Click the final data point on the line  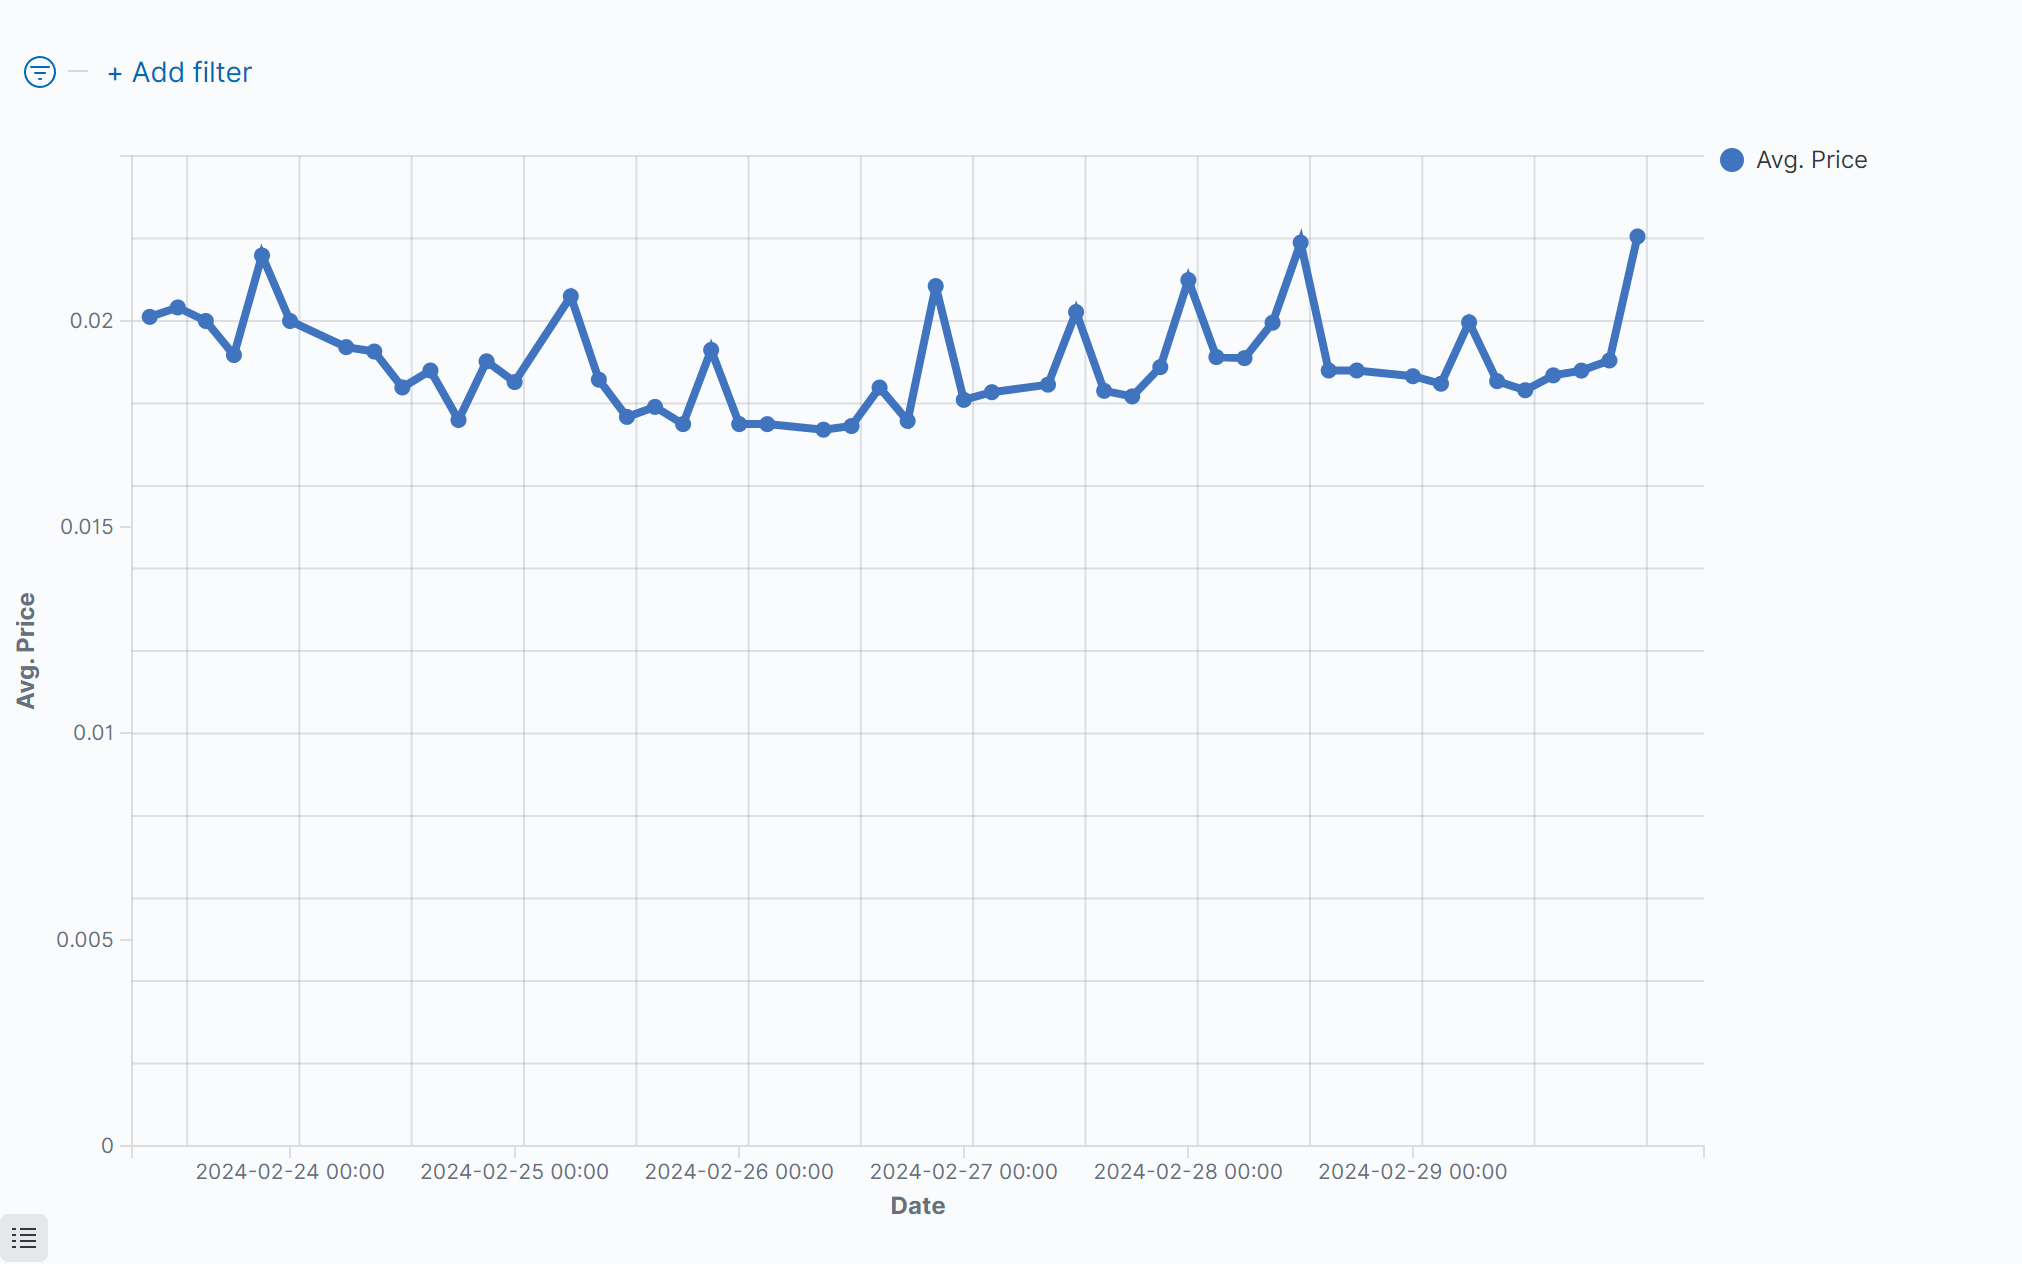(1637, 237)
